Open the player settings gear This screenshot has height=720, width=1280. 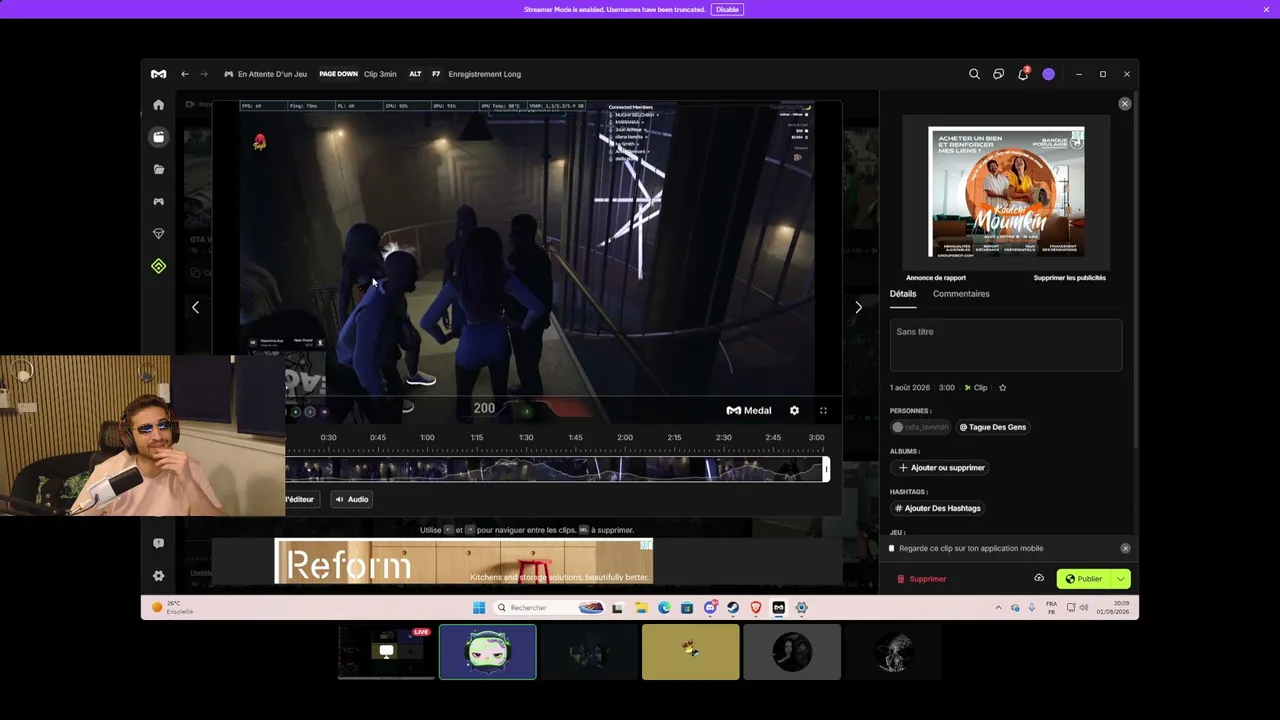[x=794, y=410]
